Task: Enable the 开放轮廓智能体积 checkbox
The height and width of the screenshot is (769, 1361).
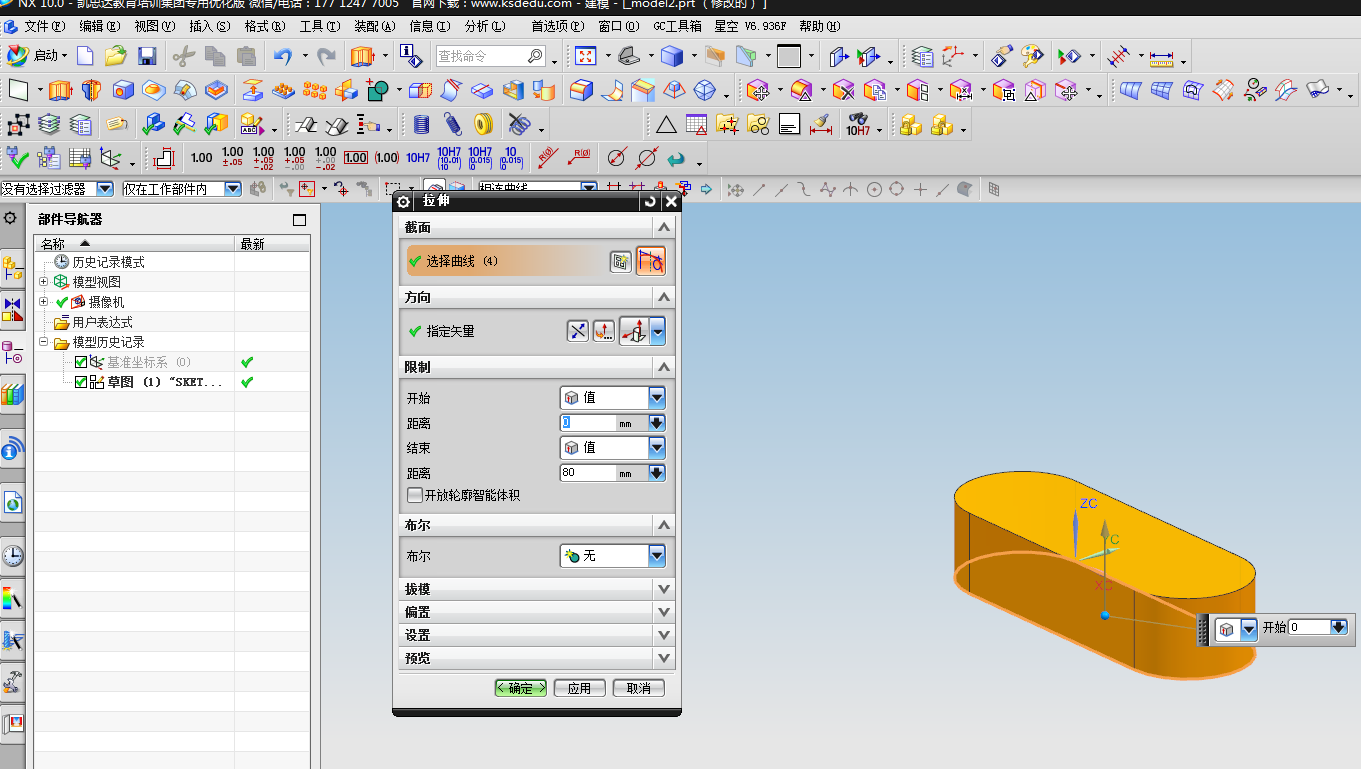Action: click(415, 495)
